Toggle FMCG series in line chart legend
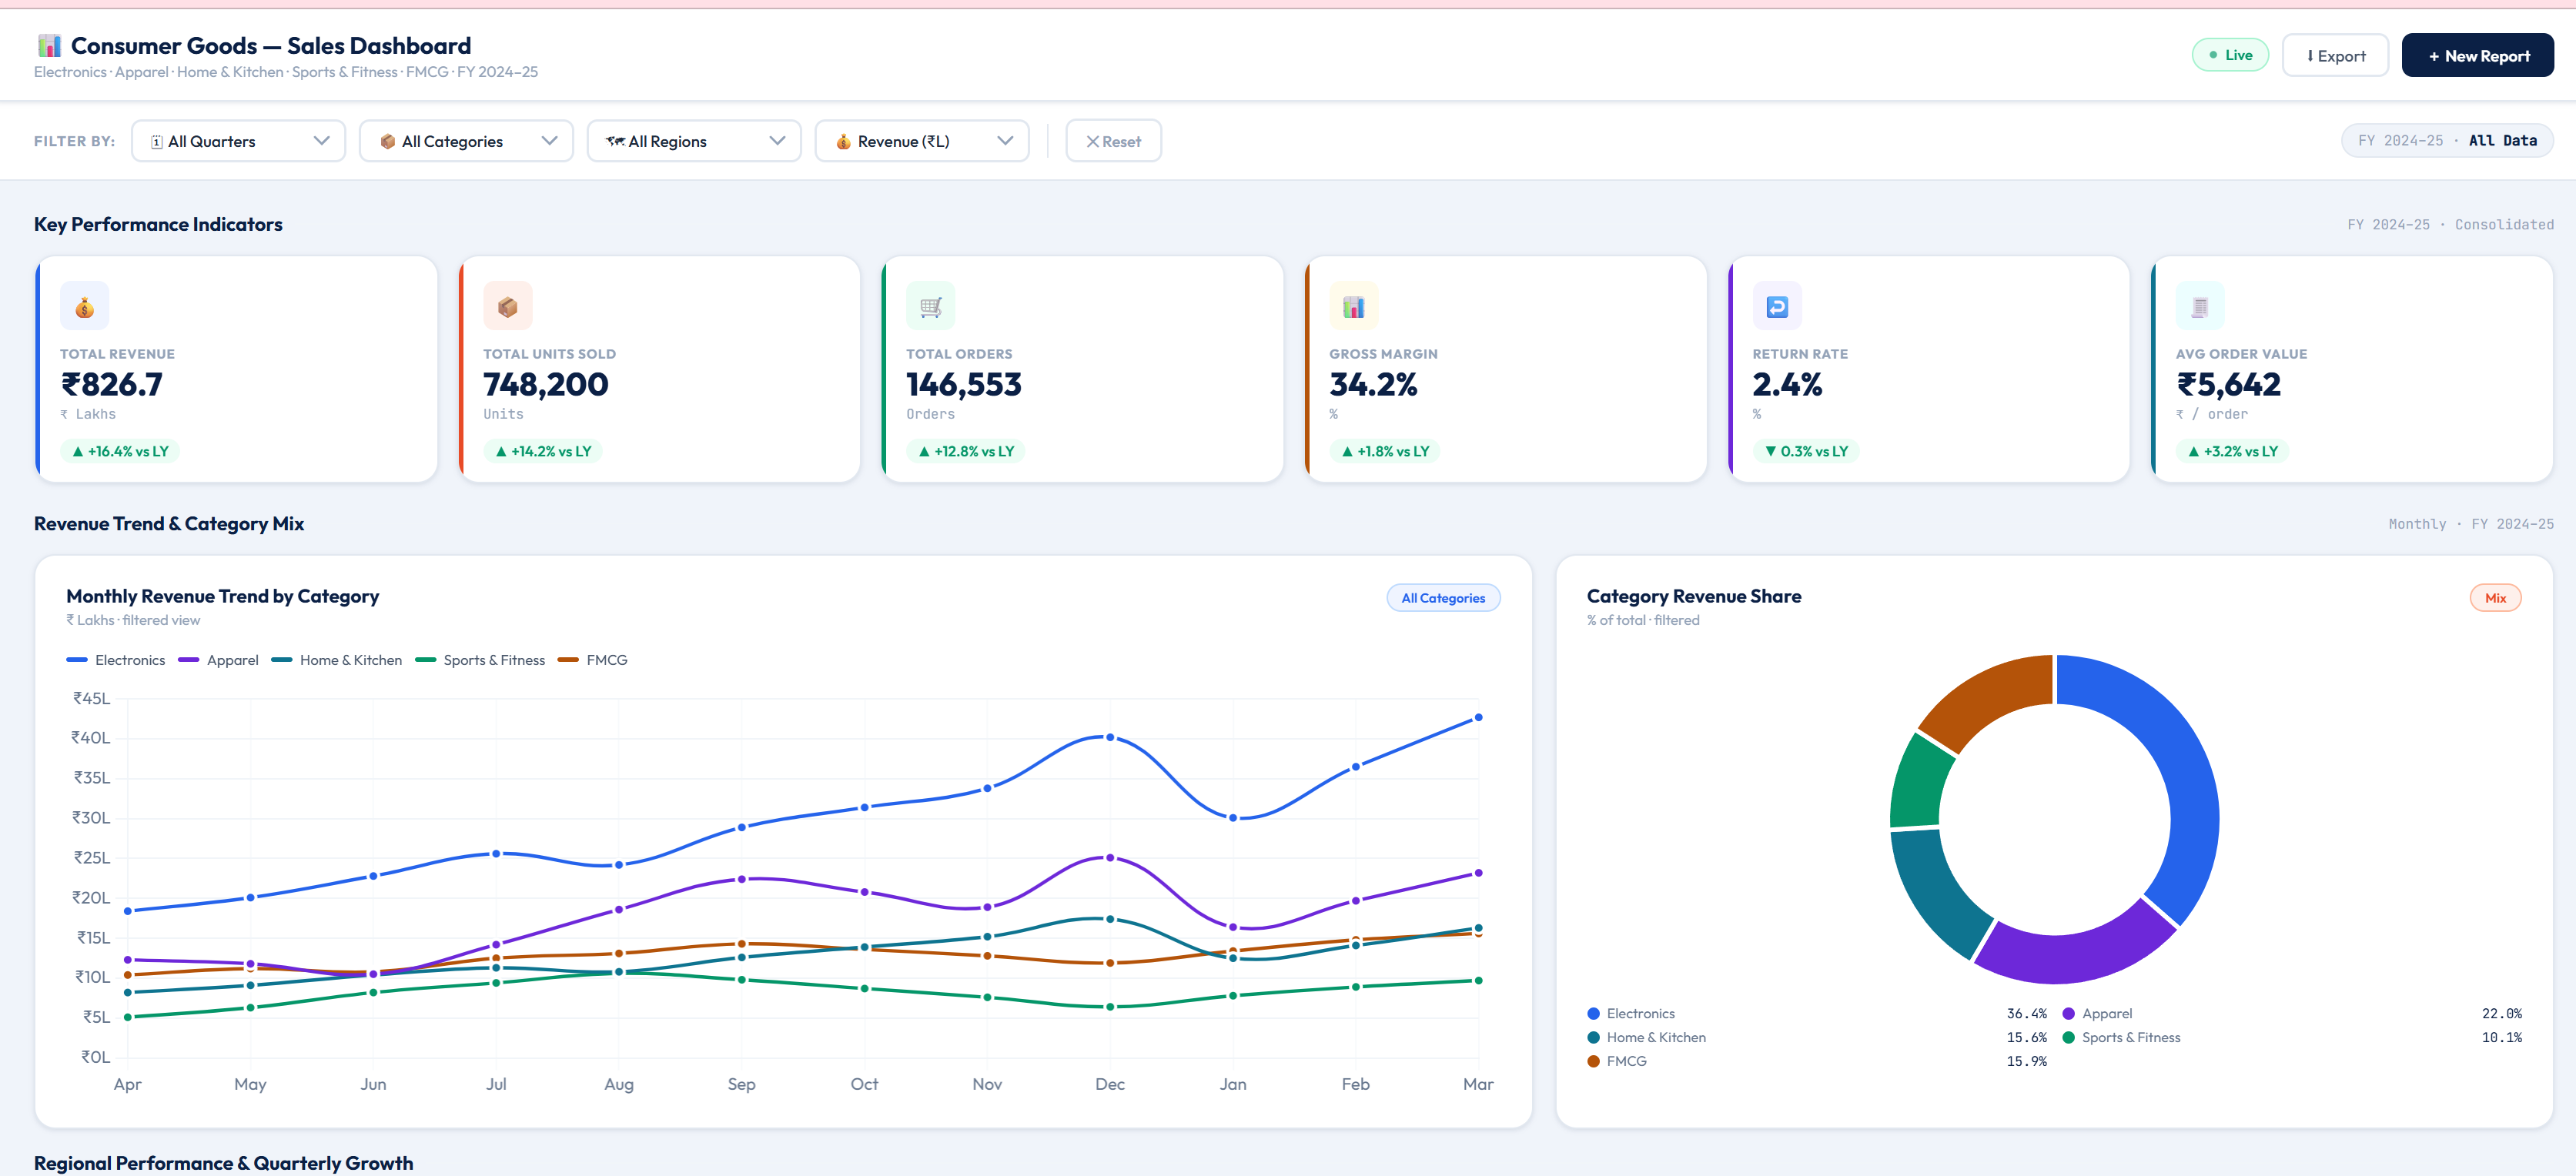This screenshot has height=1176, width=2576. click(593, 660)
